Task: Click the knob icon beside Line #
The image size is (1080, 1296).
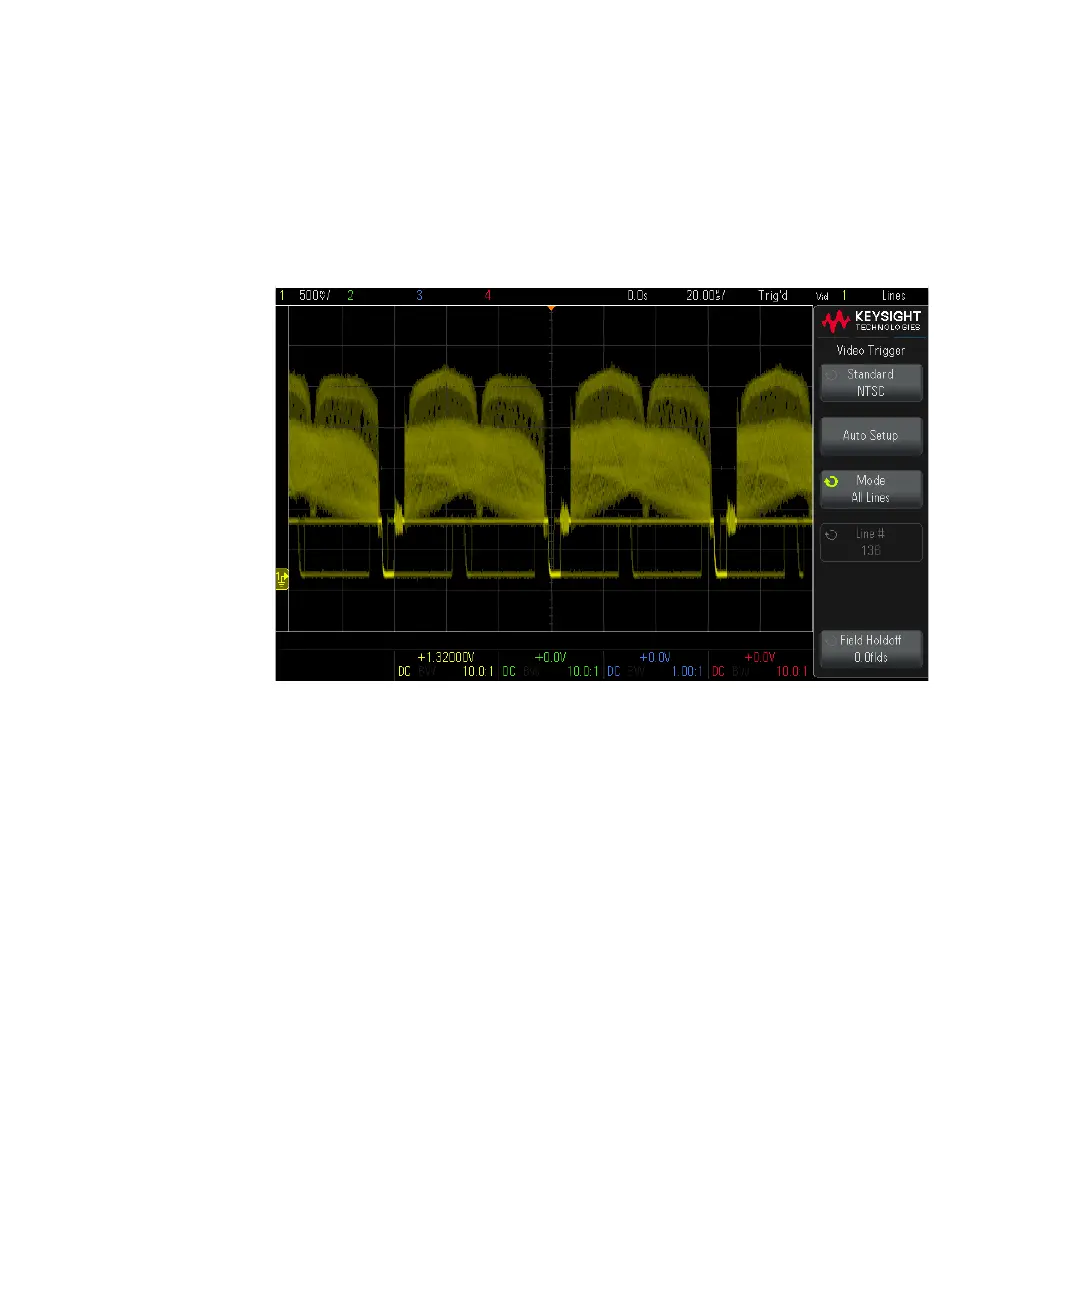Action: pos(831,535)
